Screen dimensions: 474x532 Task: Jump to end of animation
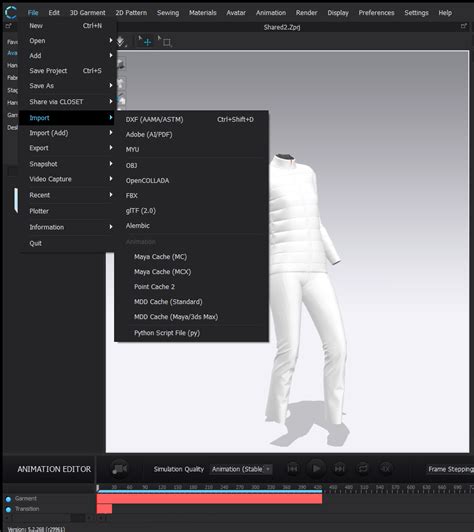(340, 469)
